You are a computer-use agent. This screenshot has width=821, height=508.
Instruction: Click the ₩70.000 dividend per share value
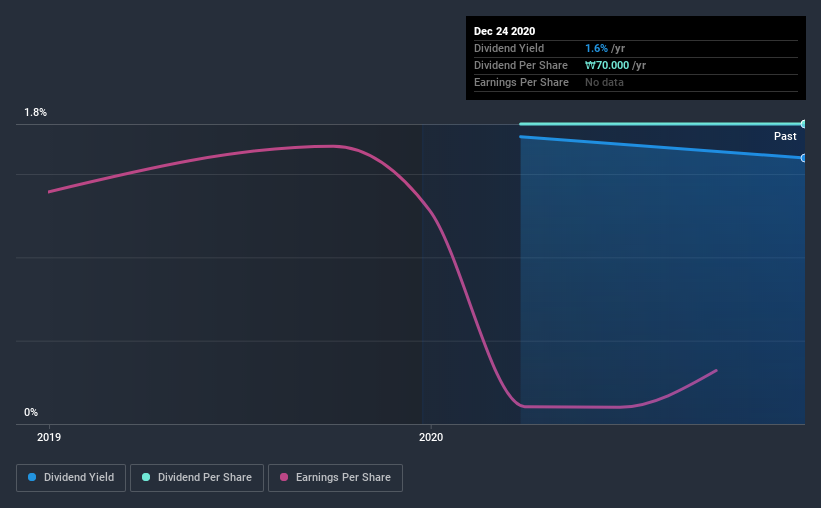tap(607, 65)
